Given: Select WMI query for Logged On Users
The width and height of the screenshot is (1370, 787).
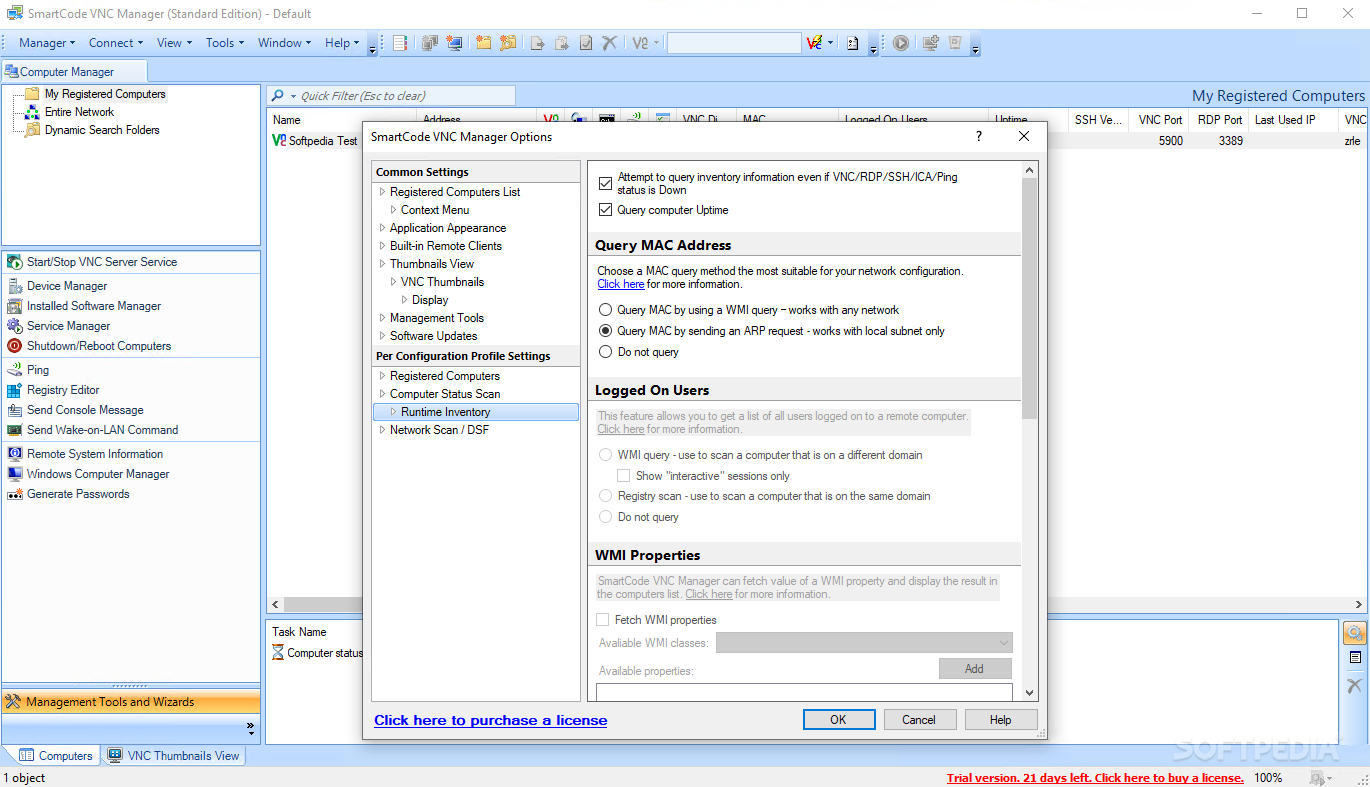Looking at the screenshot, I should (x=605, y=455).
